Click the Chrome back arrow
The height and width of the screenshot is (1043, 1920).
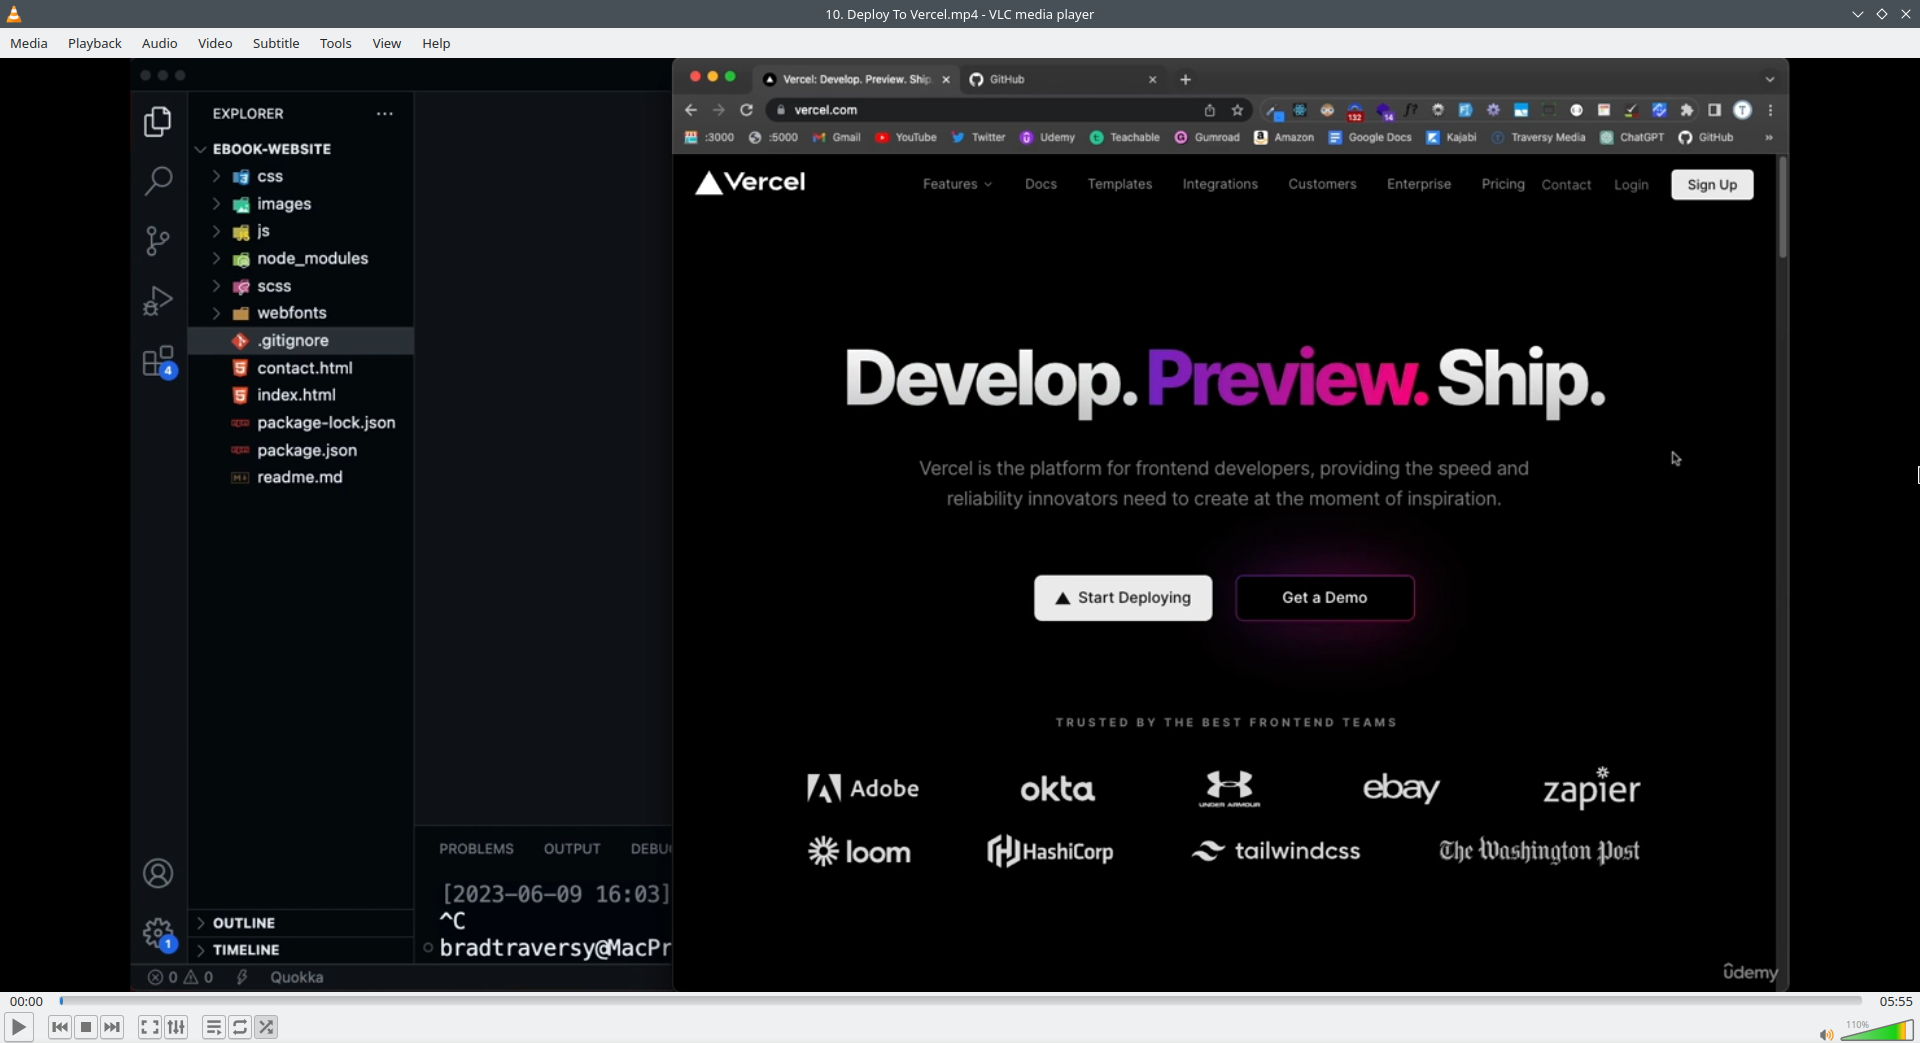pyautogui.click(x=691, y=110)
